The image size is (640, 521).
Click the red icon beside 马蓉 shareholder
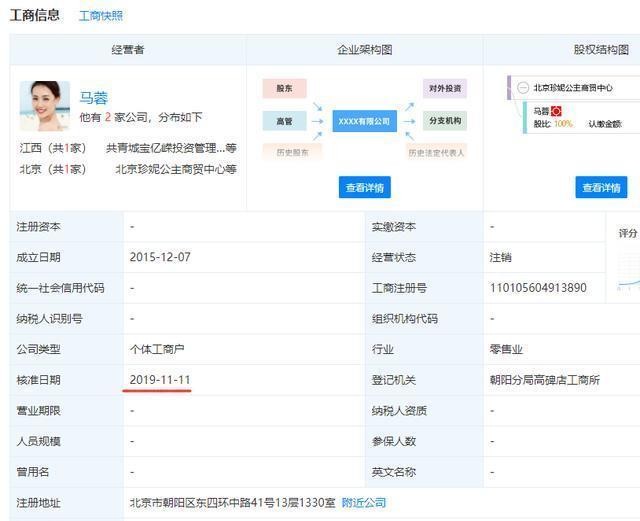pyautogui.click(x=557, y=111)
